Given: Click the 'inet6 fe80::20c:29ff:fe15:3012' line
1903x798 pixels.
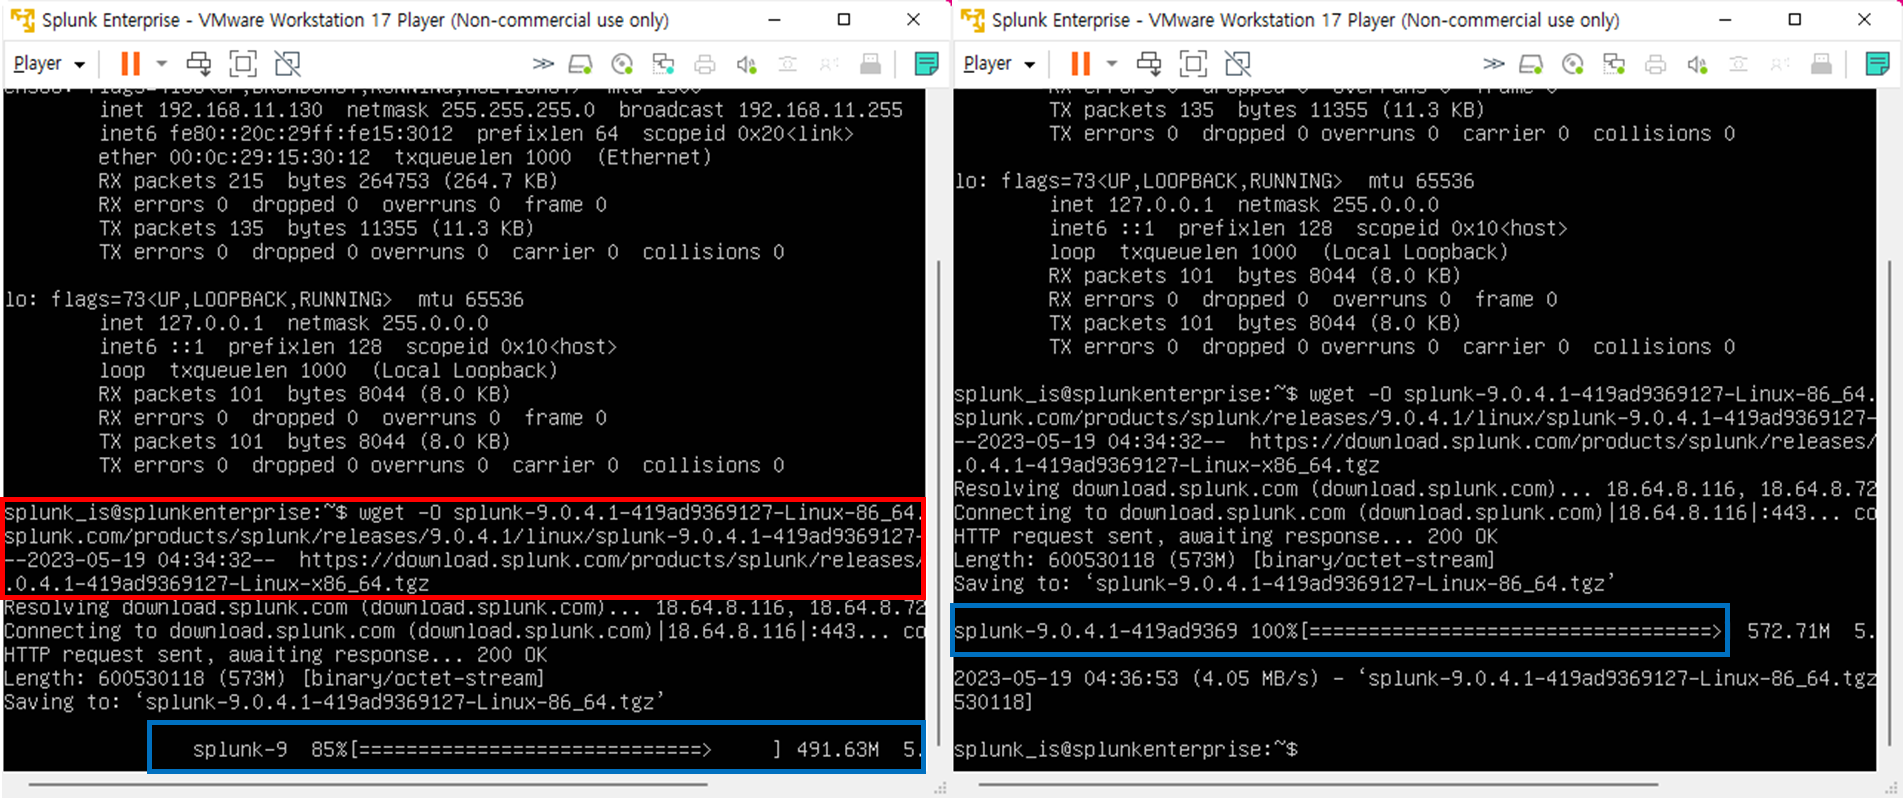Looking at the screenshot, I should pyautogui.click(x=476, y=134).
